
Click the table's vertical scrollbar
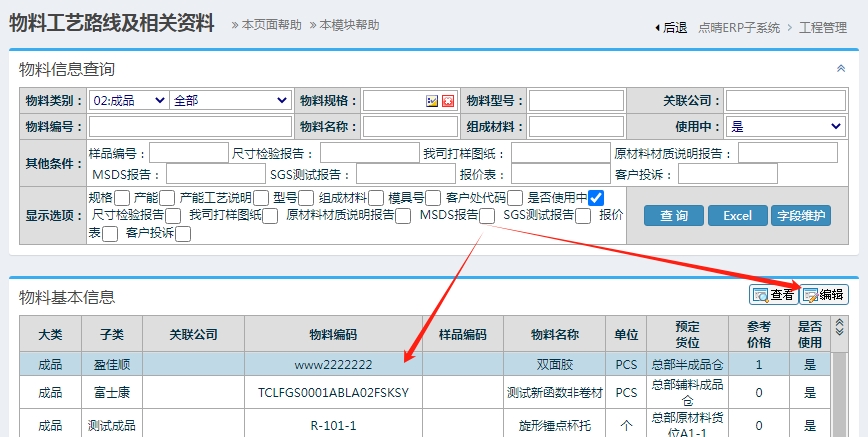[x=839, y=394]
